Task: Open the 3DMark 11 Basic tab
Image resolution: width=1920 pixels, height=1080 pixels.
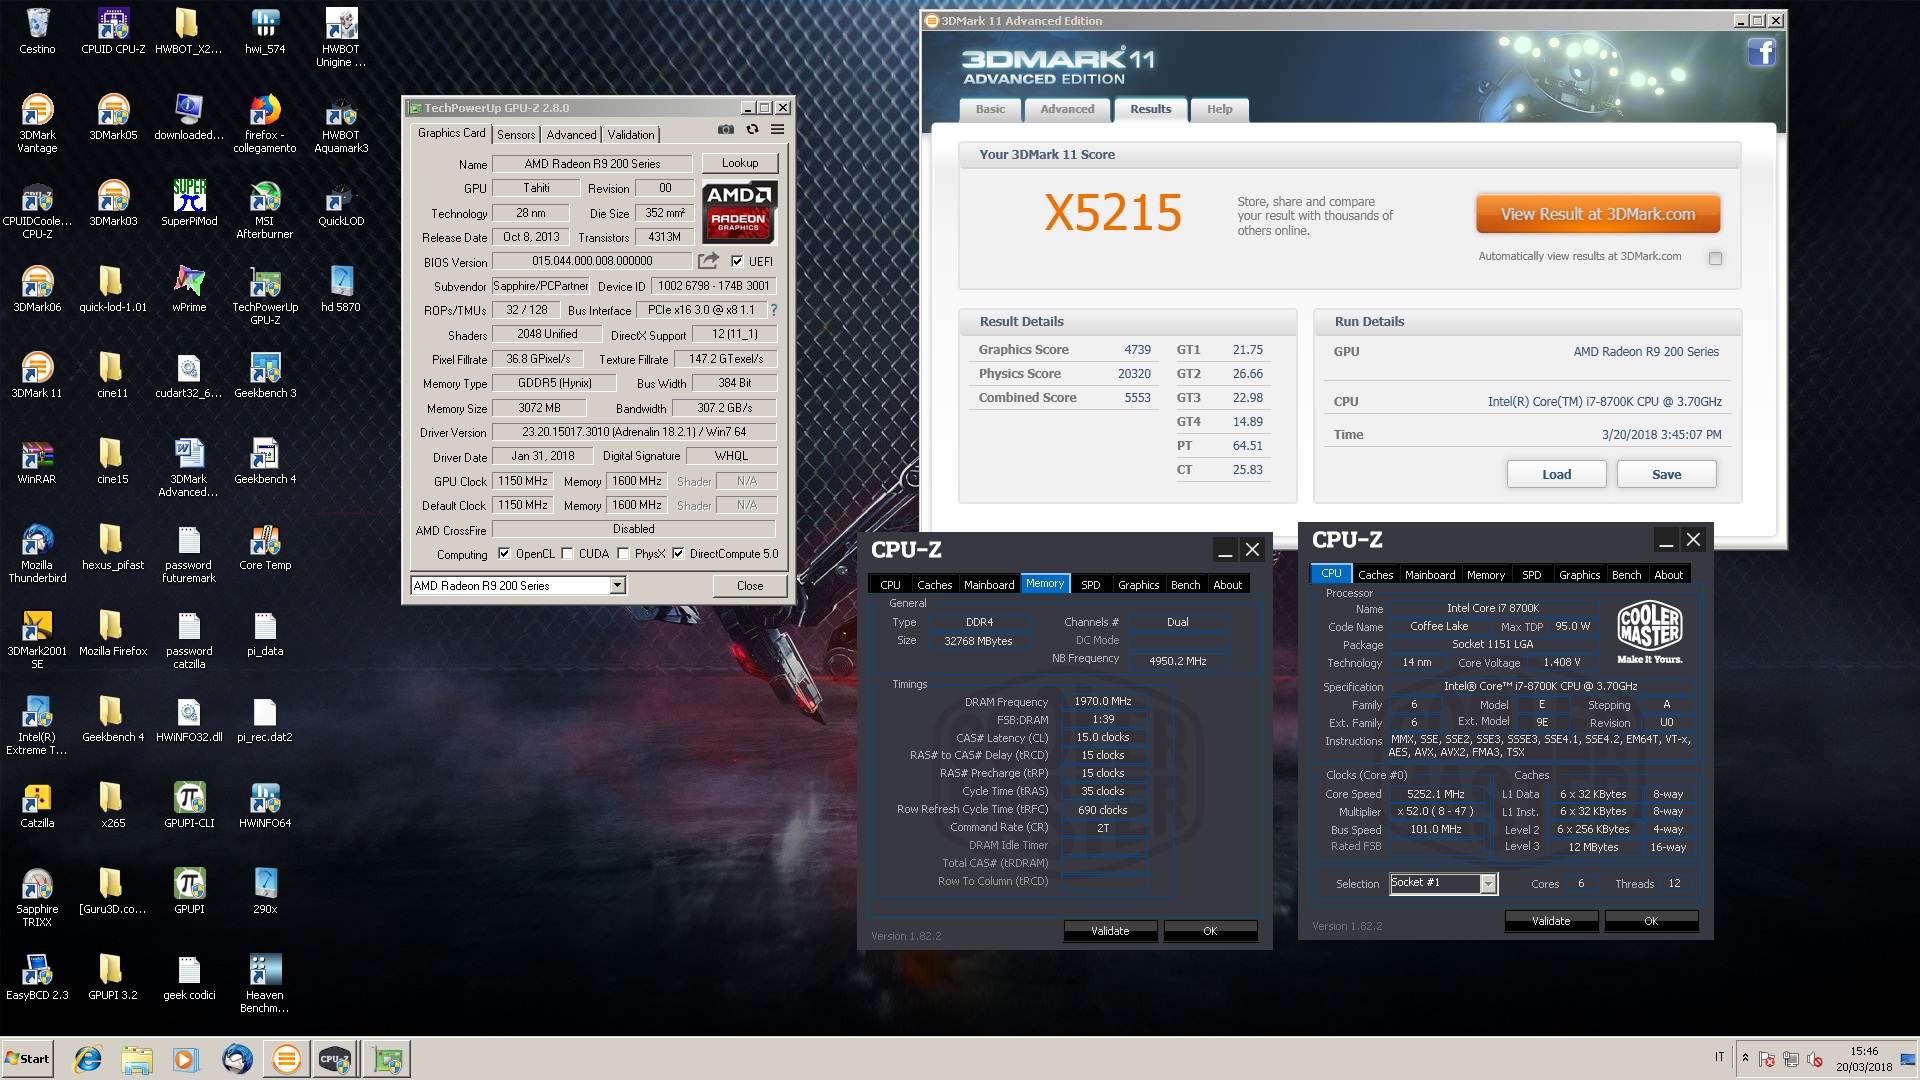Action: coord(990,109)
